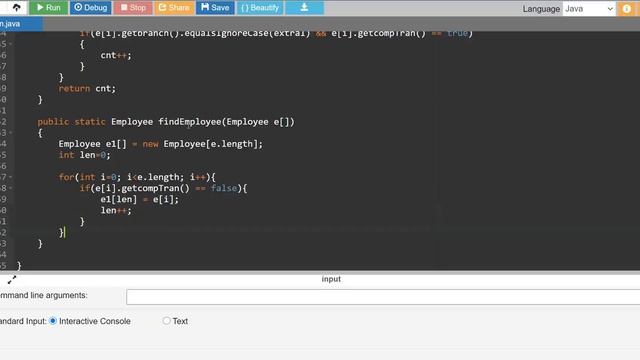This screenshot has width=640, height=360.
Task: Collapse fold arrow at findEmployee opening brace
Action: click(11, 133)
